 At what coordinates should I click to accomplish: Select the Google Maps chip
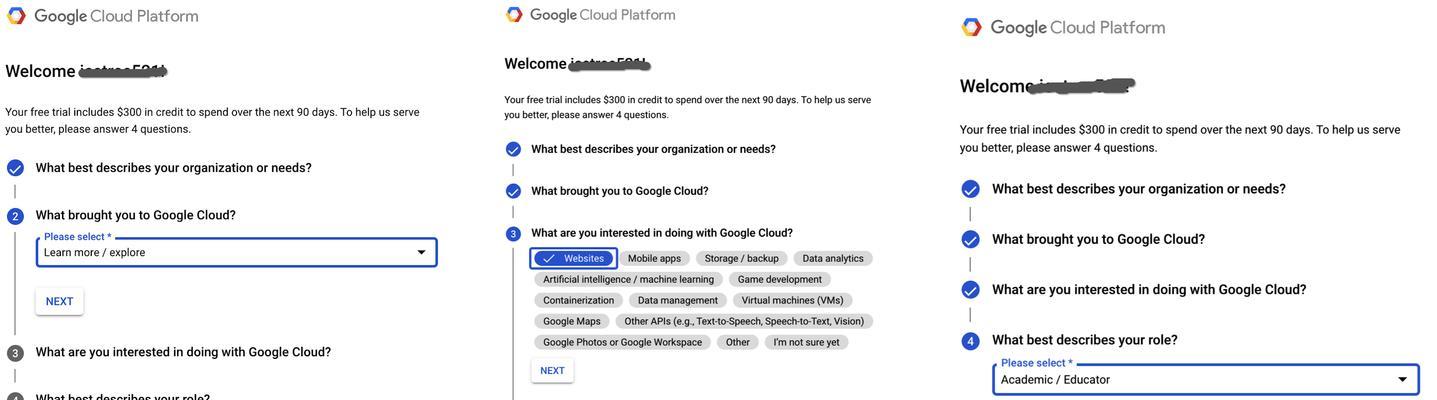click(572, 321)
